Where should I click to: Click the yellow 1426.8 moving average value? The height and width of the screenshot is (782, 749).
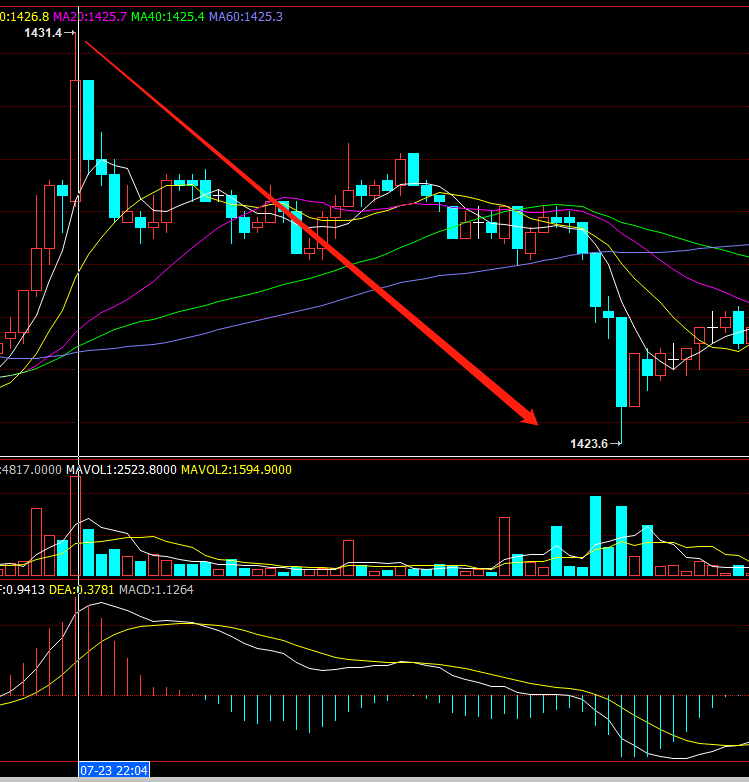click(23, 17)
